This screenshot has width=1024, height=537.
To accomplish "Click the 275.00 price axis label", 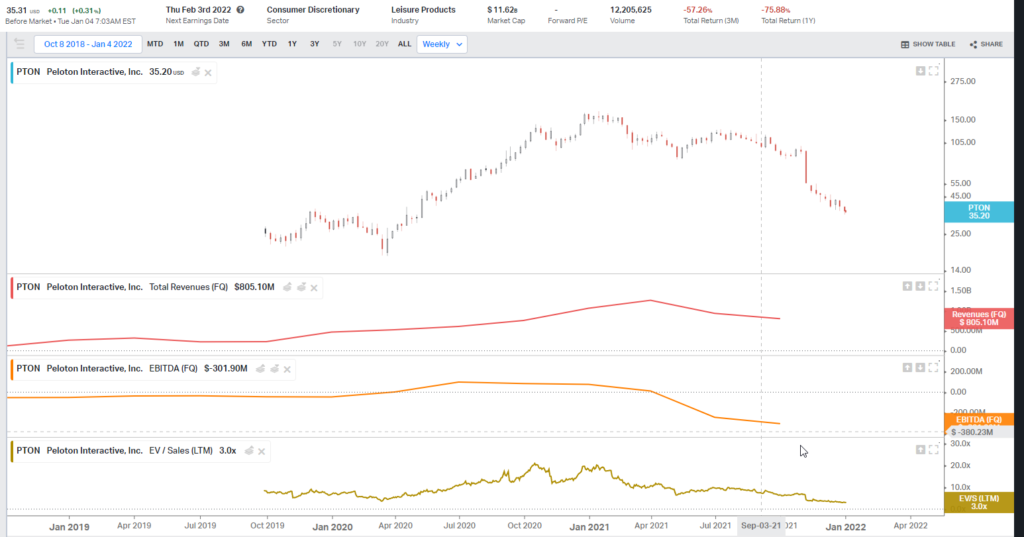I will tap(963, 82).
